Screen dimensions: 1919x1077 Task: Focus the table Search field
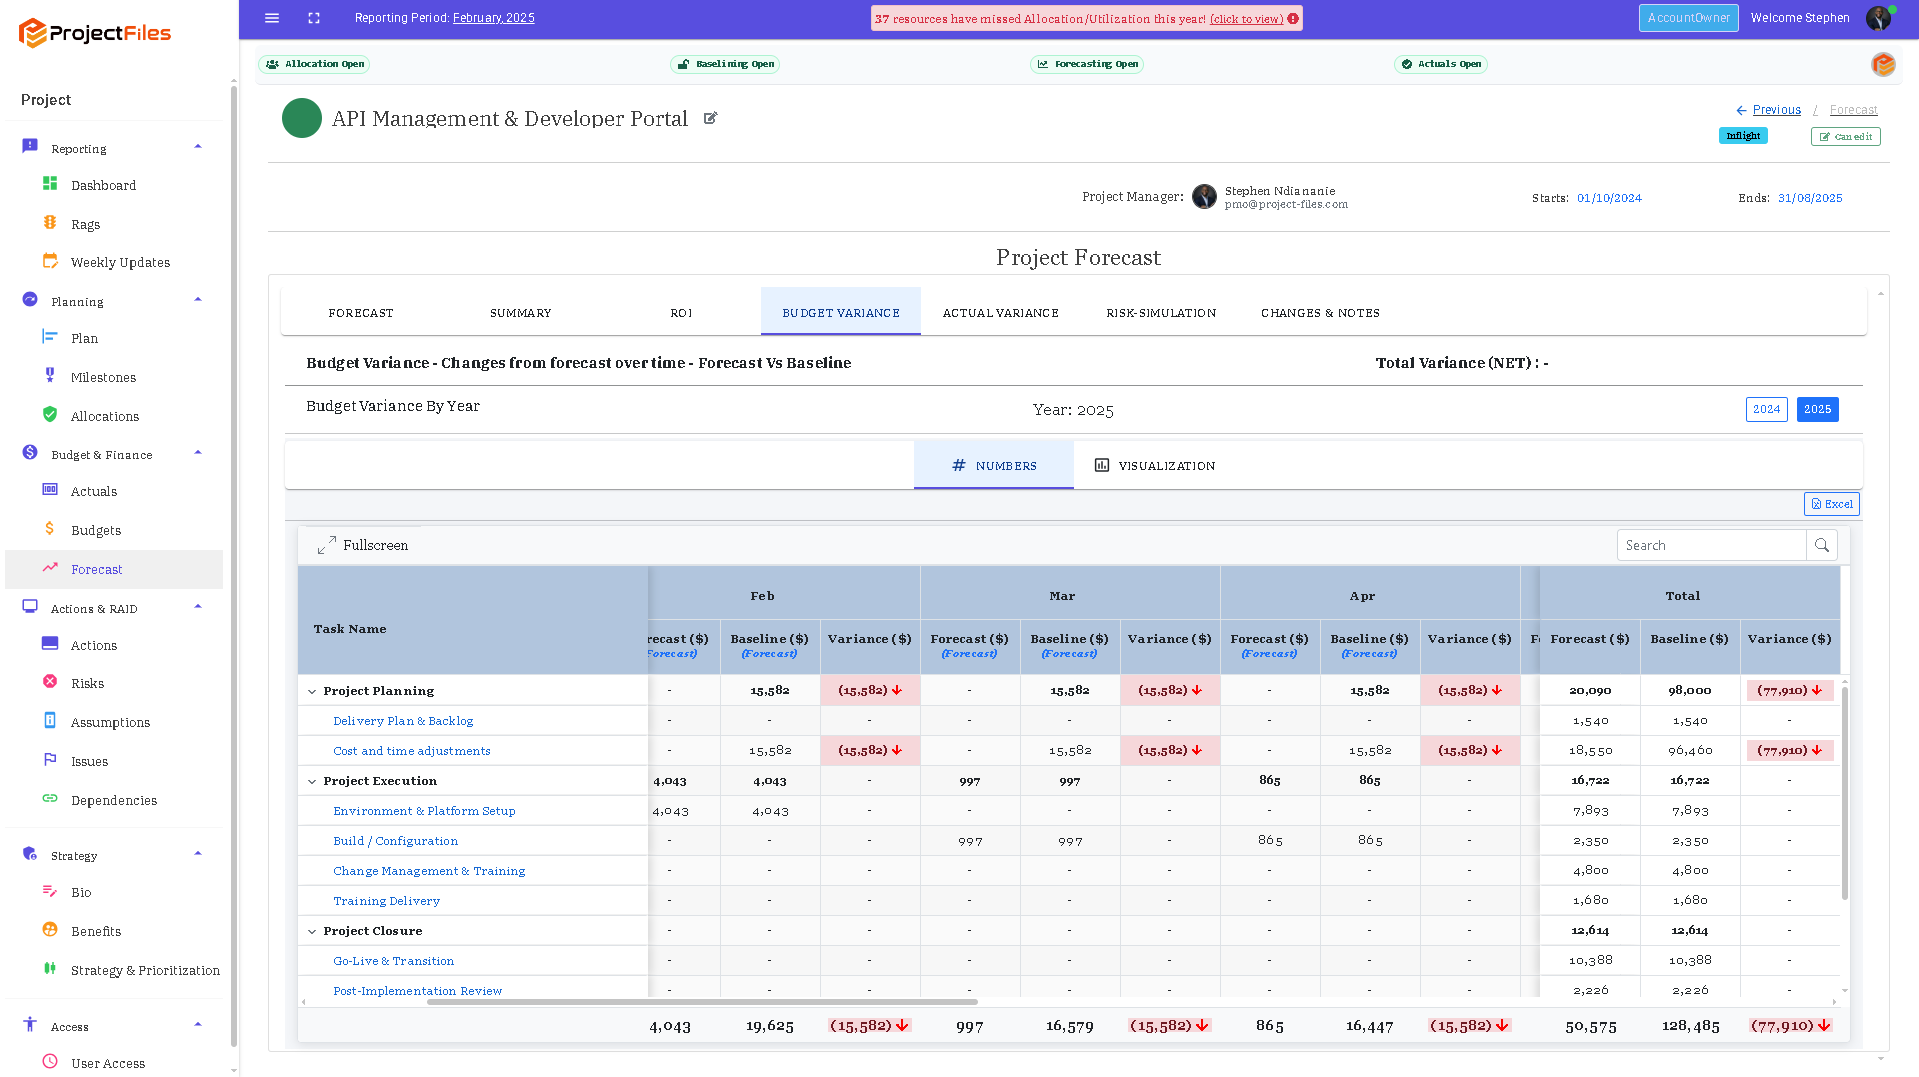(x=1711, y=545)
